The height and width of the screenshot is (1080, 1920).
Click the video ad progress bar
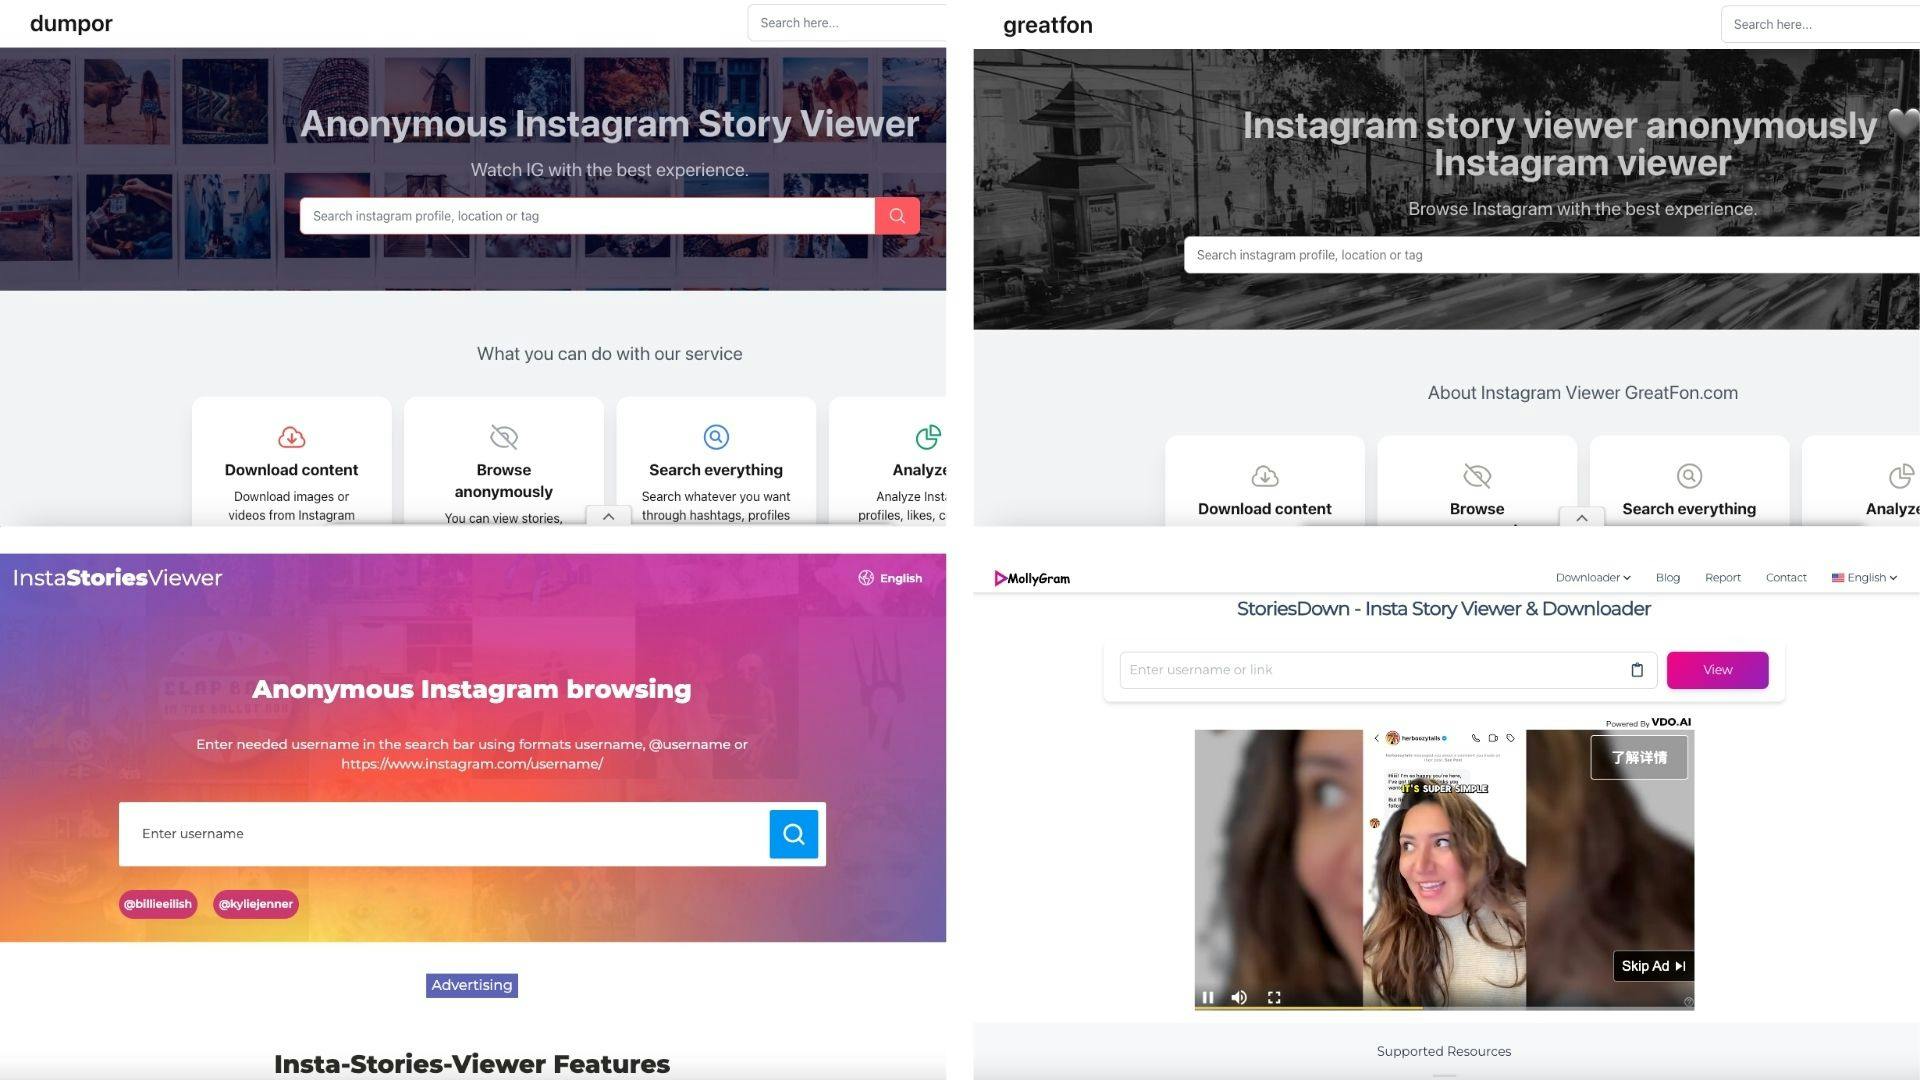(1444, 1008)
